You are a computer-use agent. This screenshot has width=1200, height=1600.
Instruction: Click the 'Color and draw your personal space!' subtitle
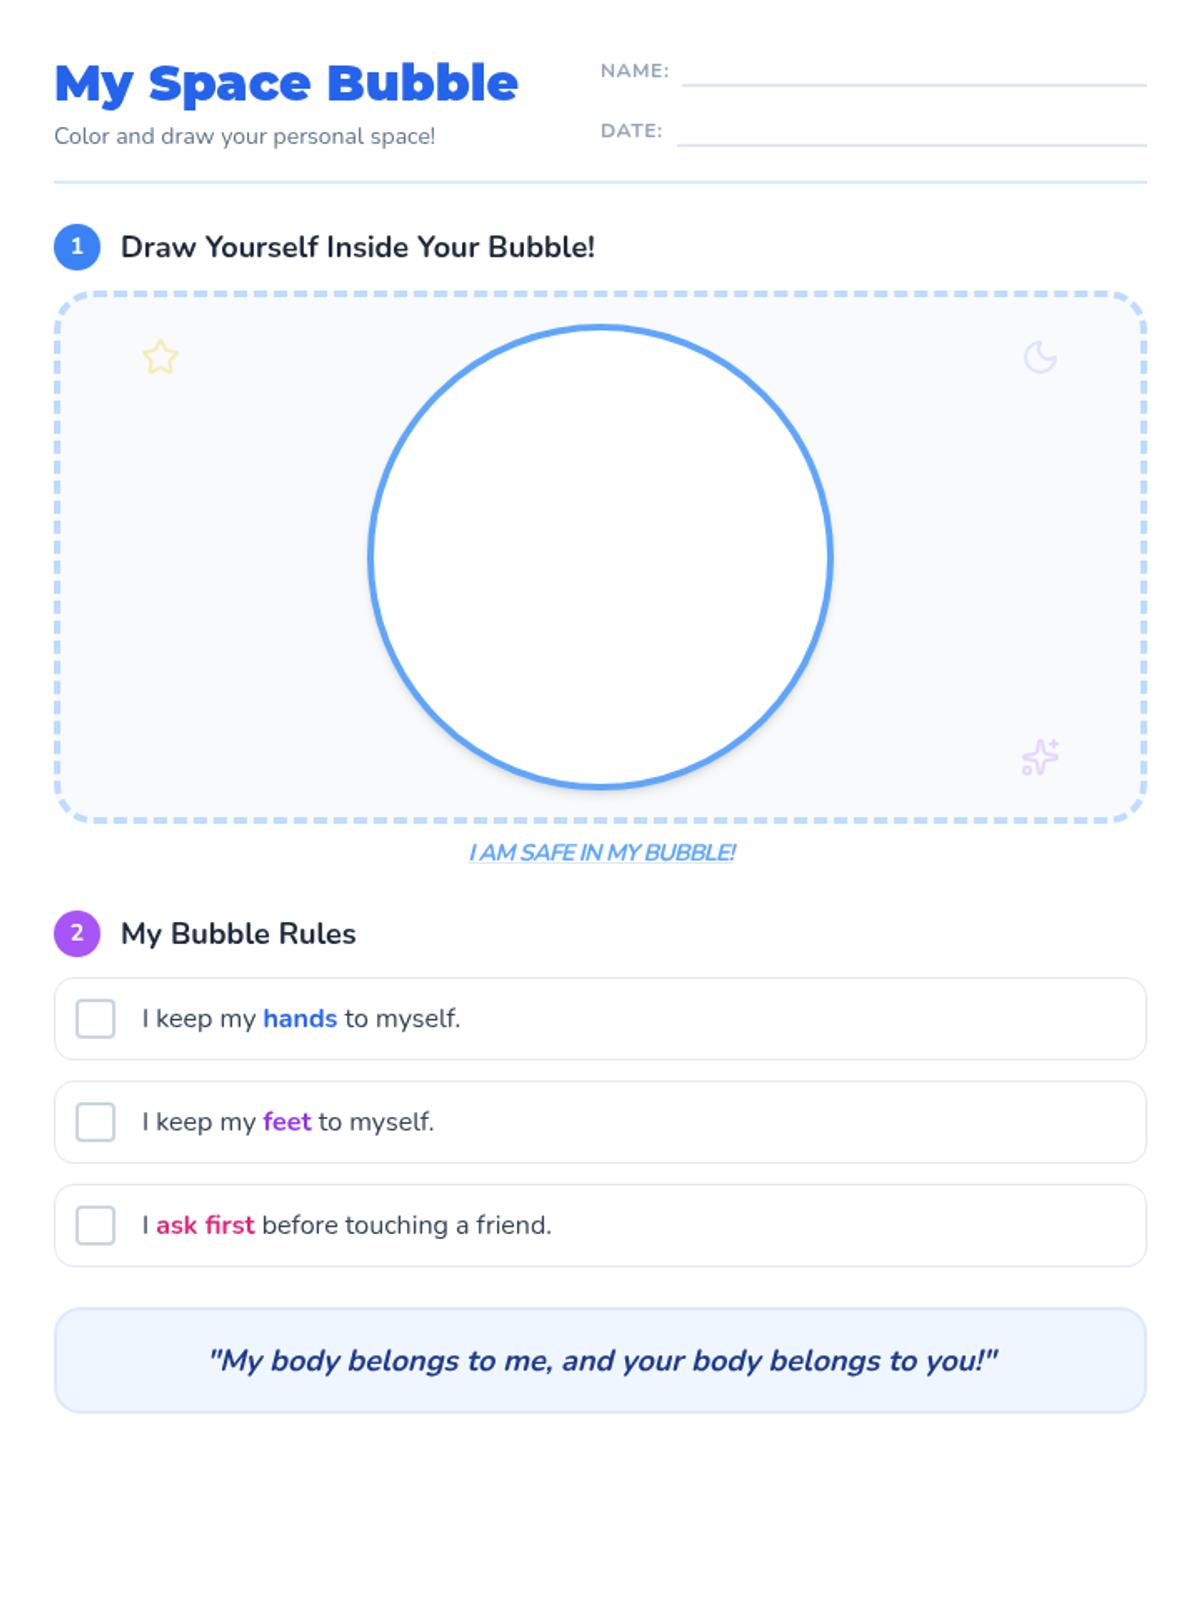(x=245, y=136)
